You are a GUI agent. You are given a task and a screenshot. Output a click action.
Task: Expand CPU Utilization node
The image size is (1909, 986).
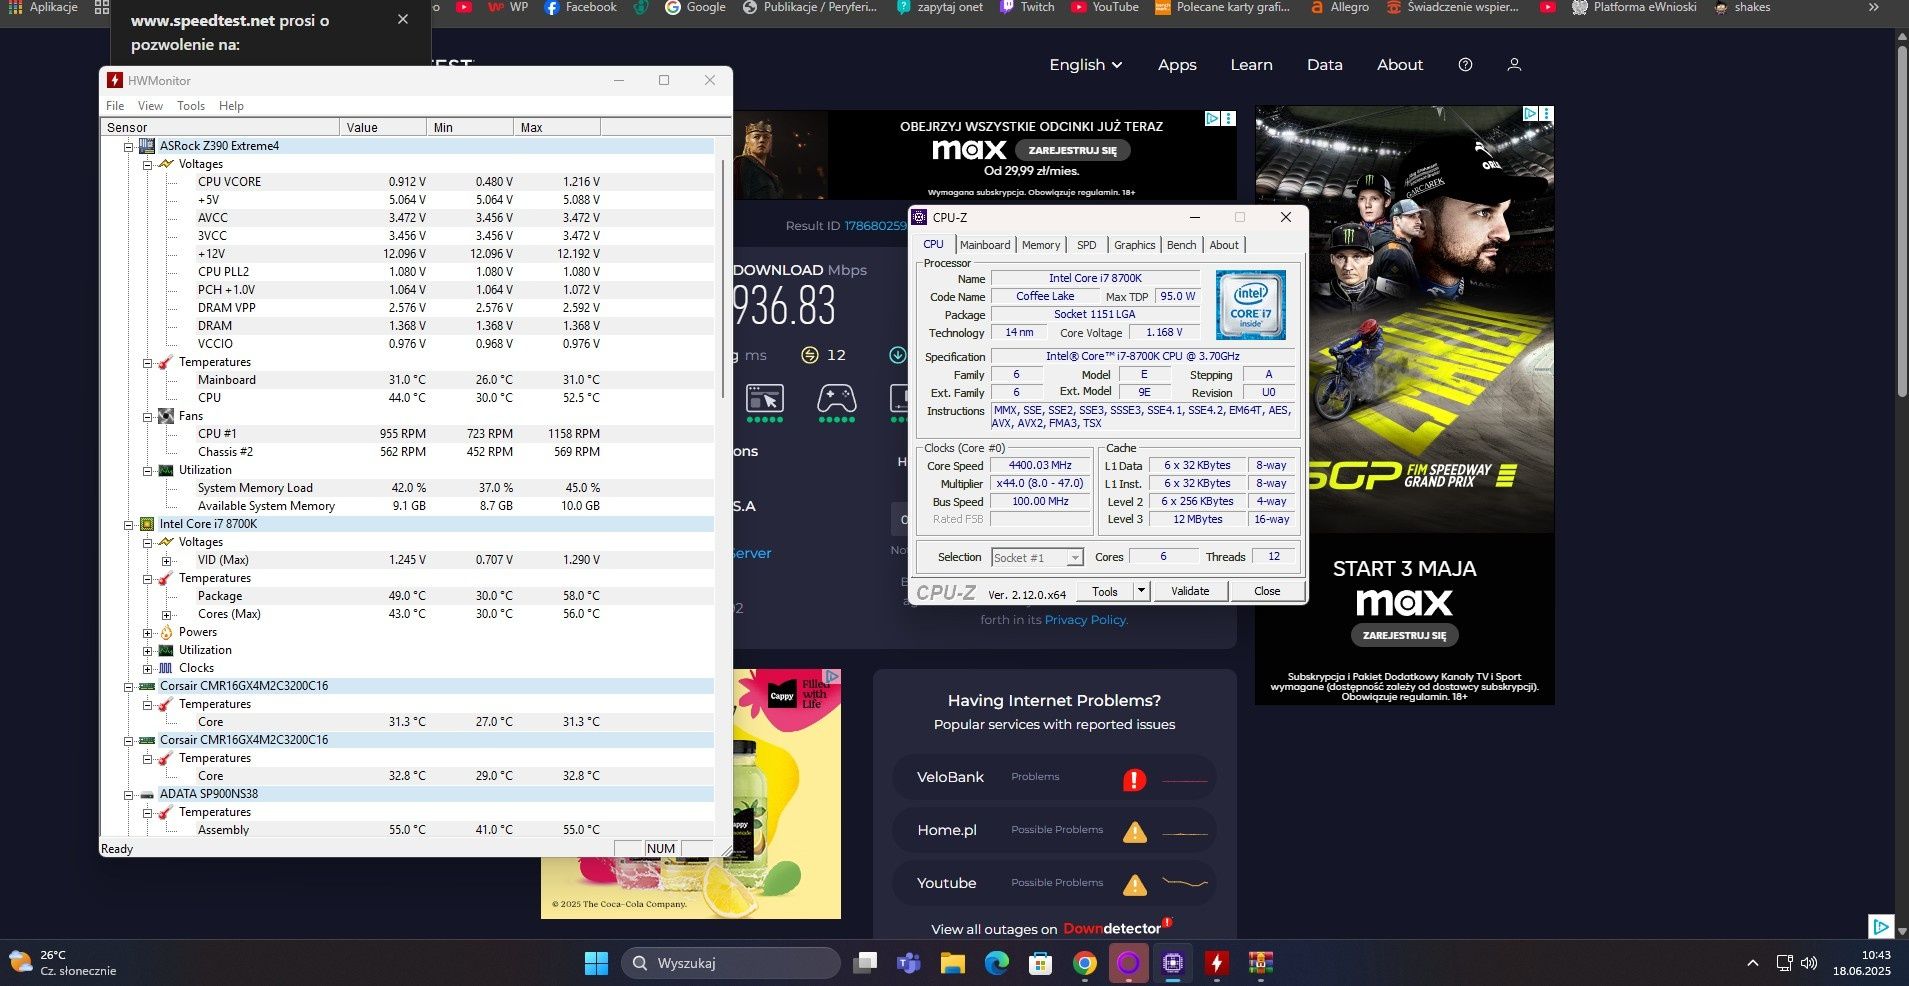[x=147, y=650]
